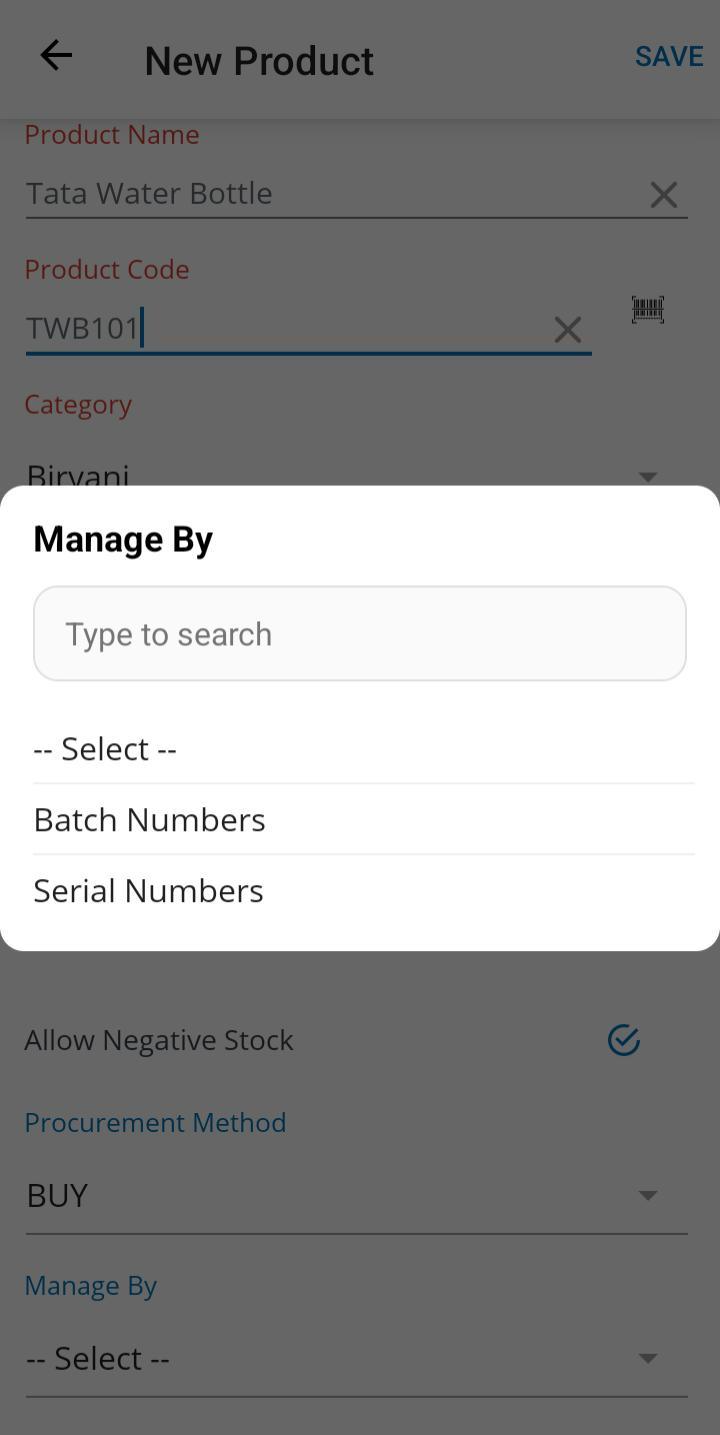
Task: Open the bottom Manage By dropdown arrow
Action: [648, 1358]
